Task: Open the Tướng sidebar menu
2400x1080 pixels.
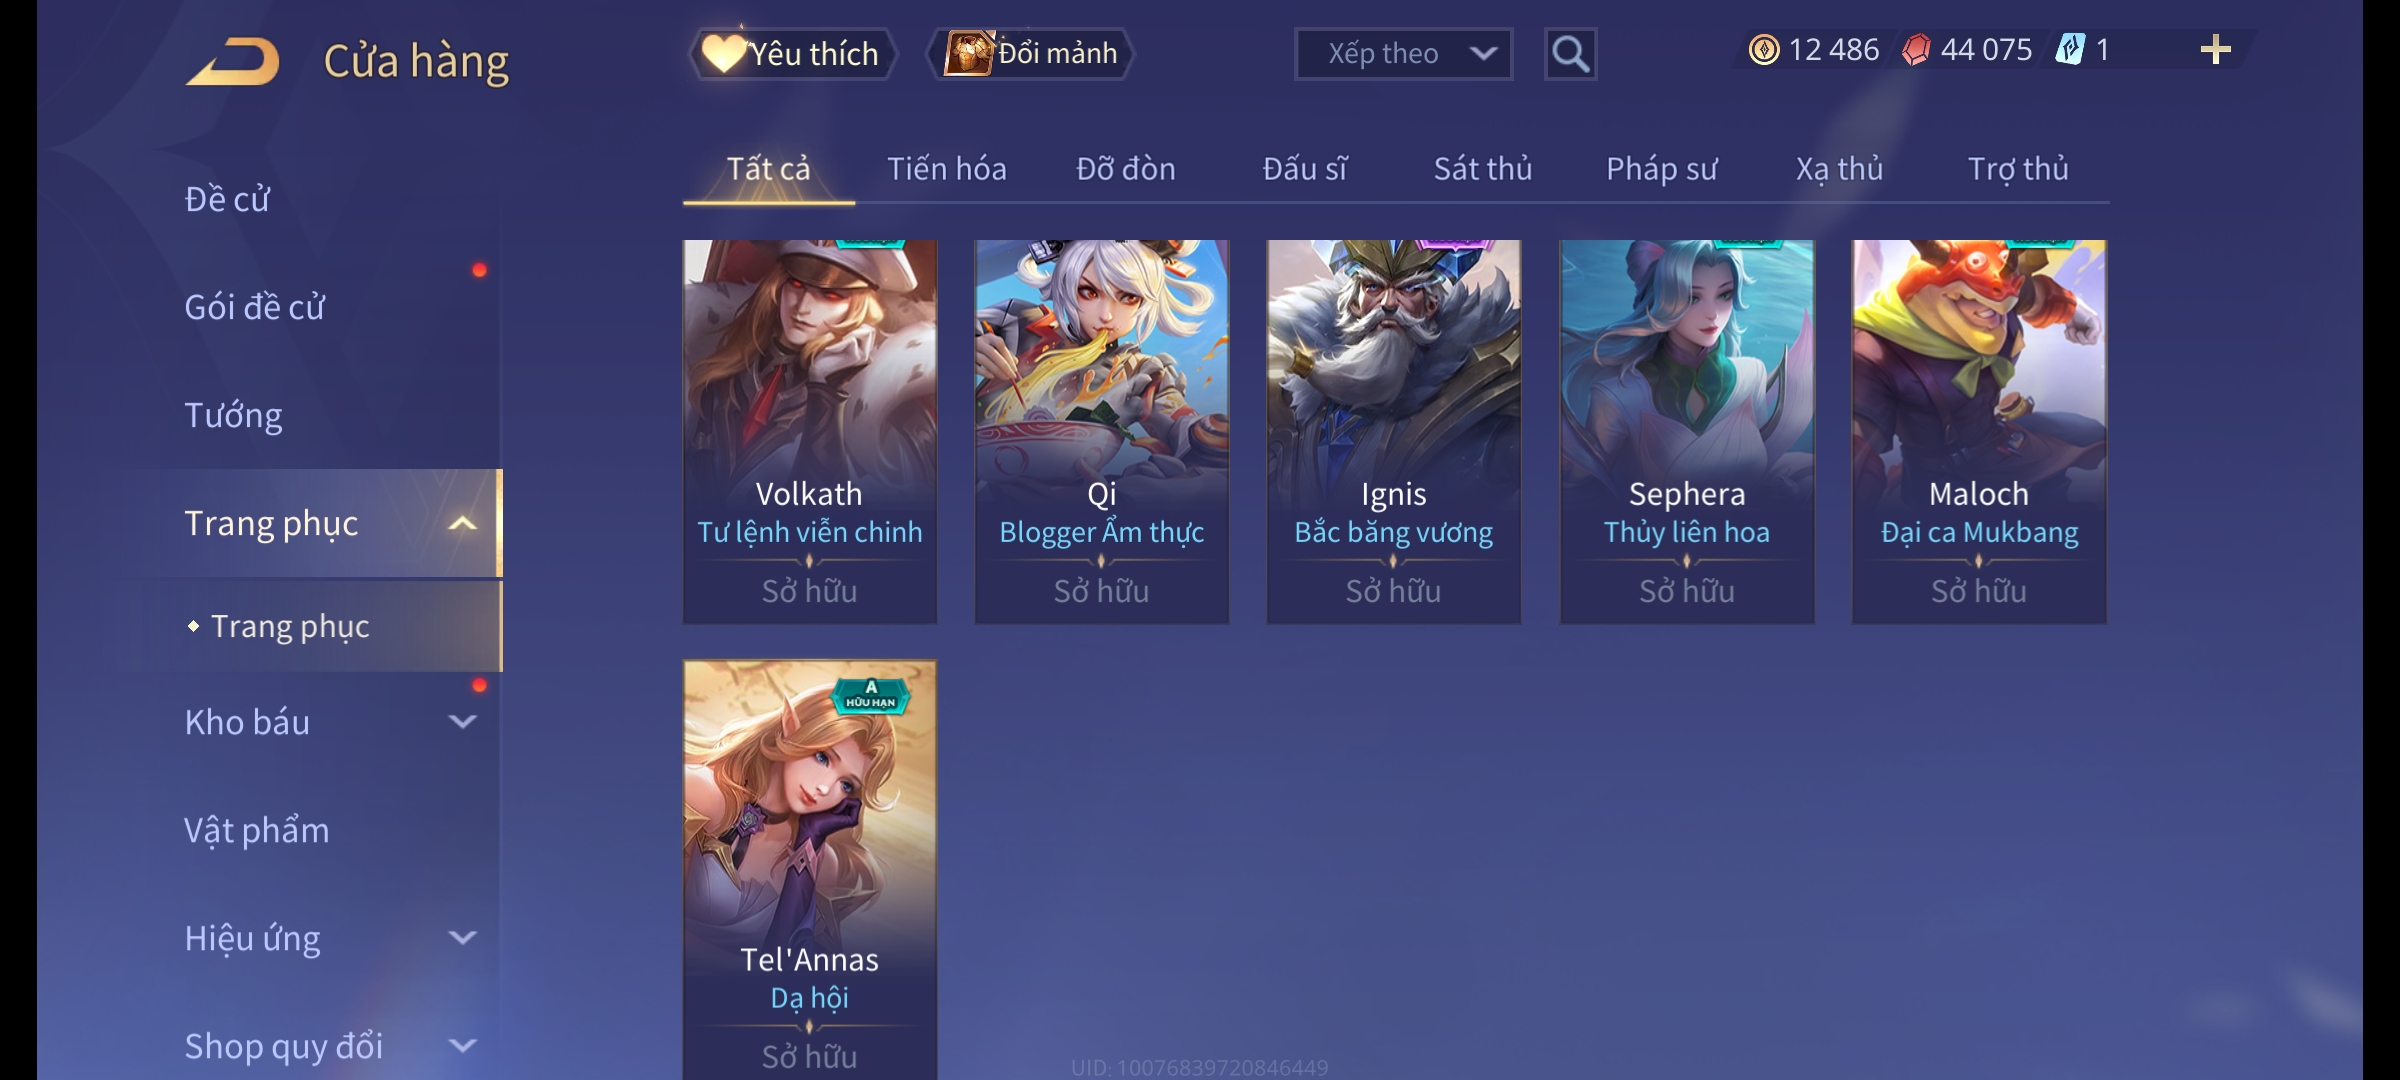Action: tap(234, 415)
